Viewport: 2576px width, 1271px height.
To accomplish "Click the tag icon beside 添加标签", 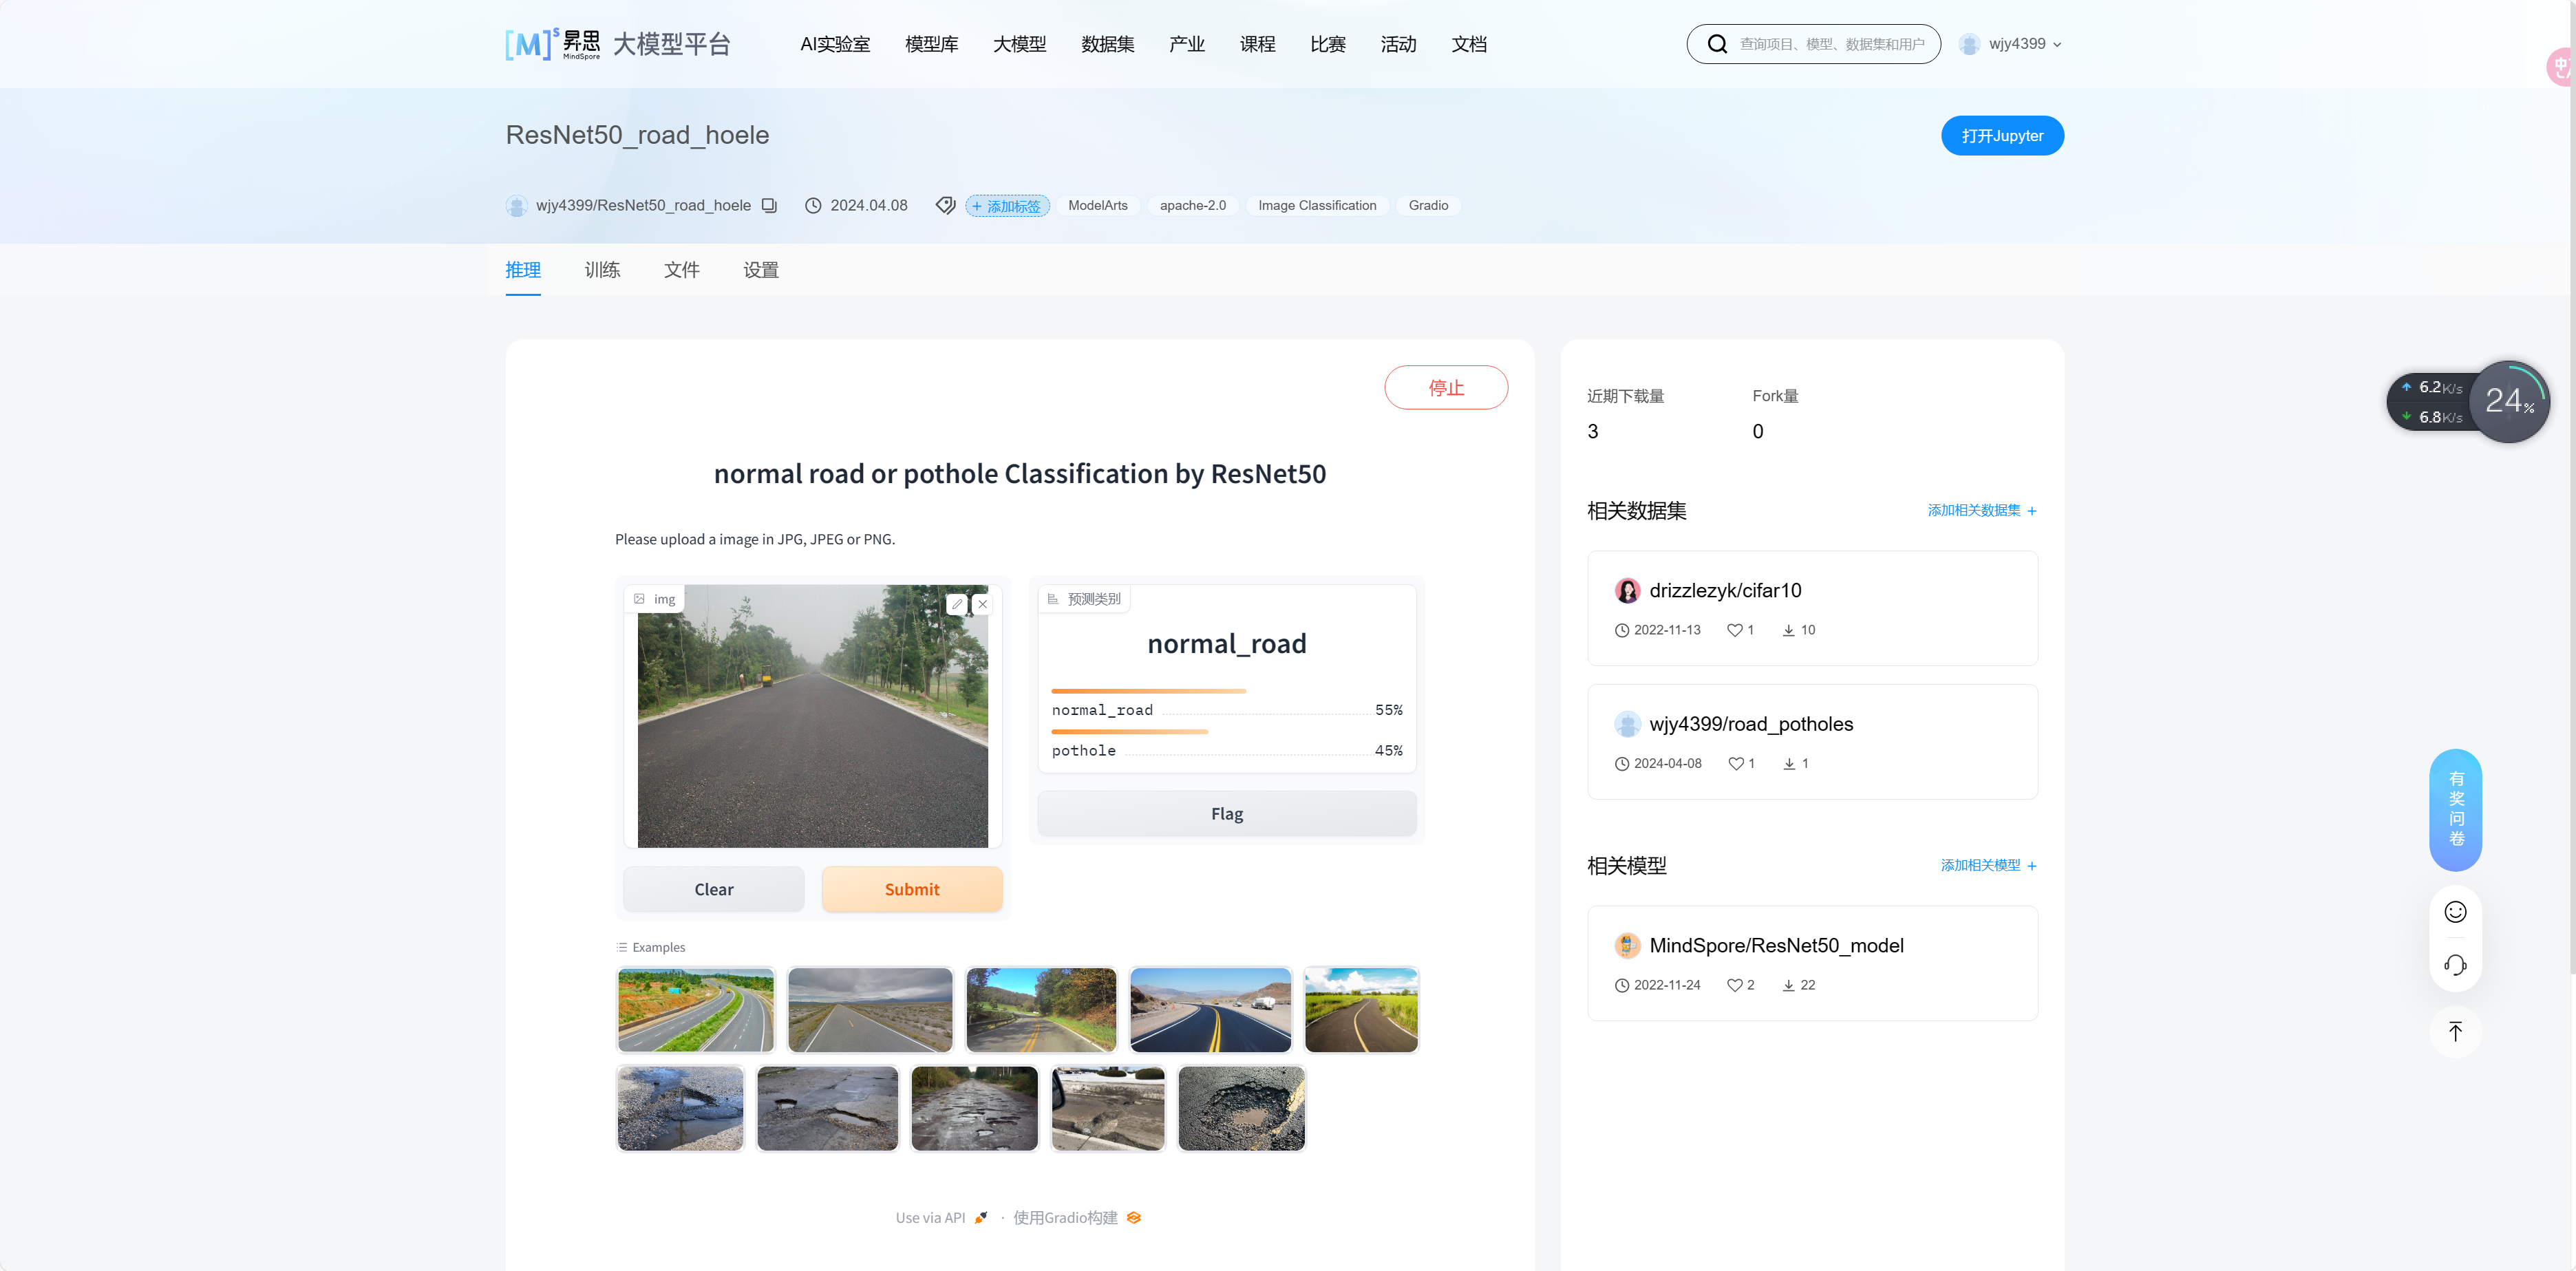I will point(945,205).
